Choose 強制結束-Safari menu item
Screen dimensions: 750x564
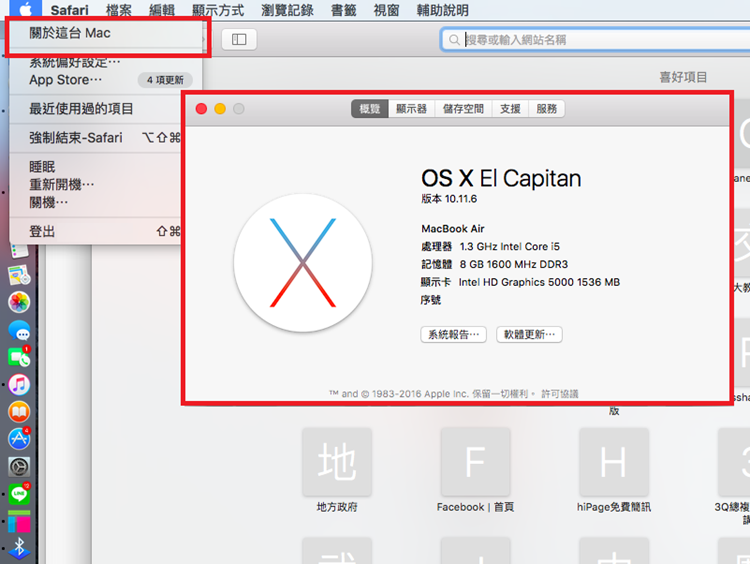(x=106, y=138)
